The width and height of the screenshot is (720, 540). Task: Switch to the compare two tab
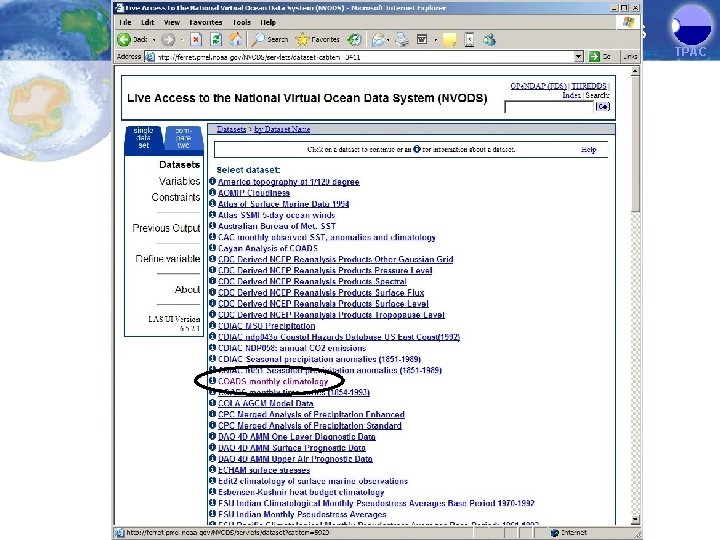point(183,138)
